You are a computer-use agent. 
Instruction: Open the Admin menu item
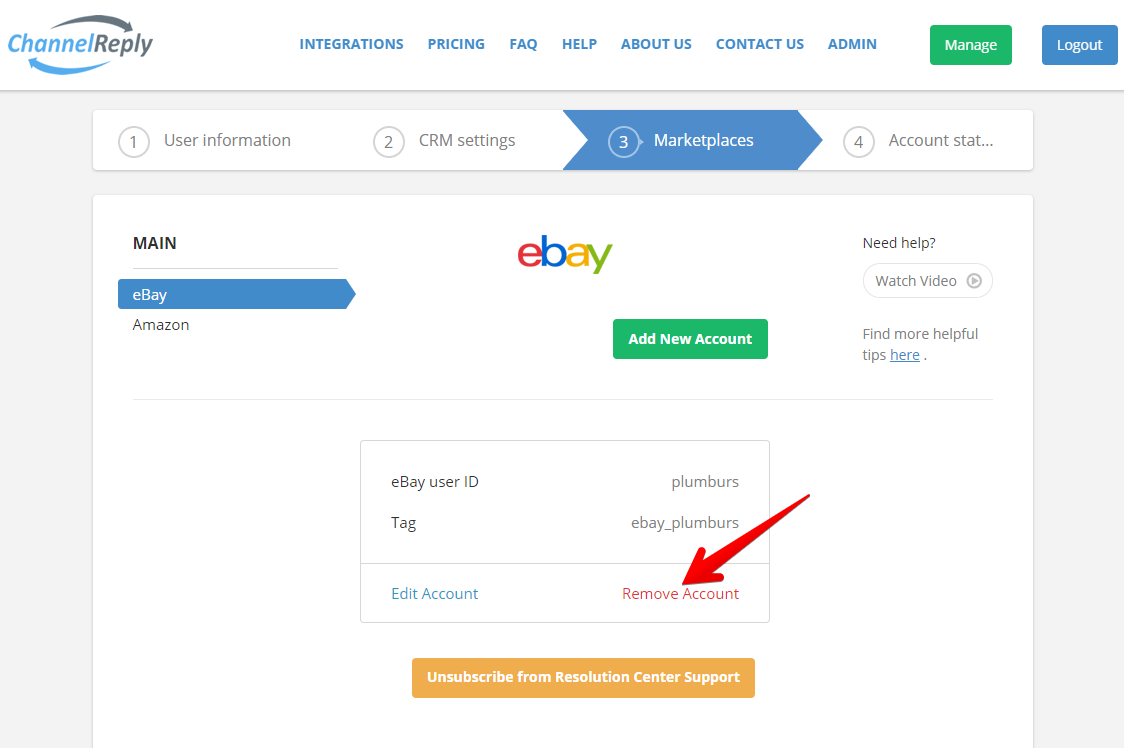click(x=852, y=44)
